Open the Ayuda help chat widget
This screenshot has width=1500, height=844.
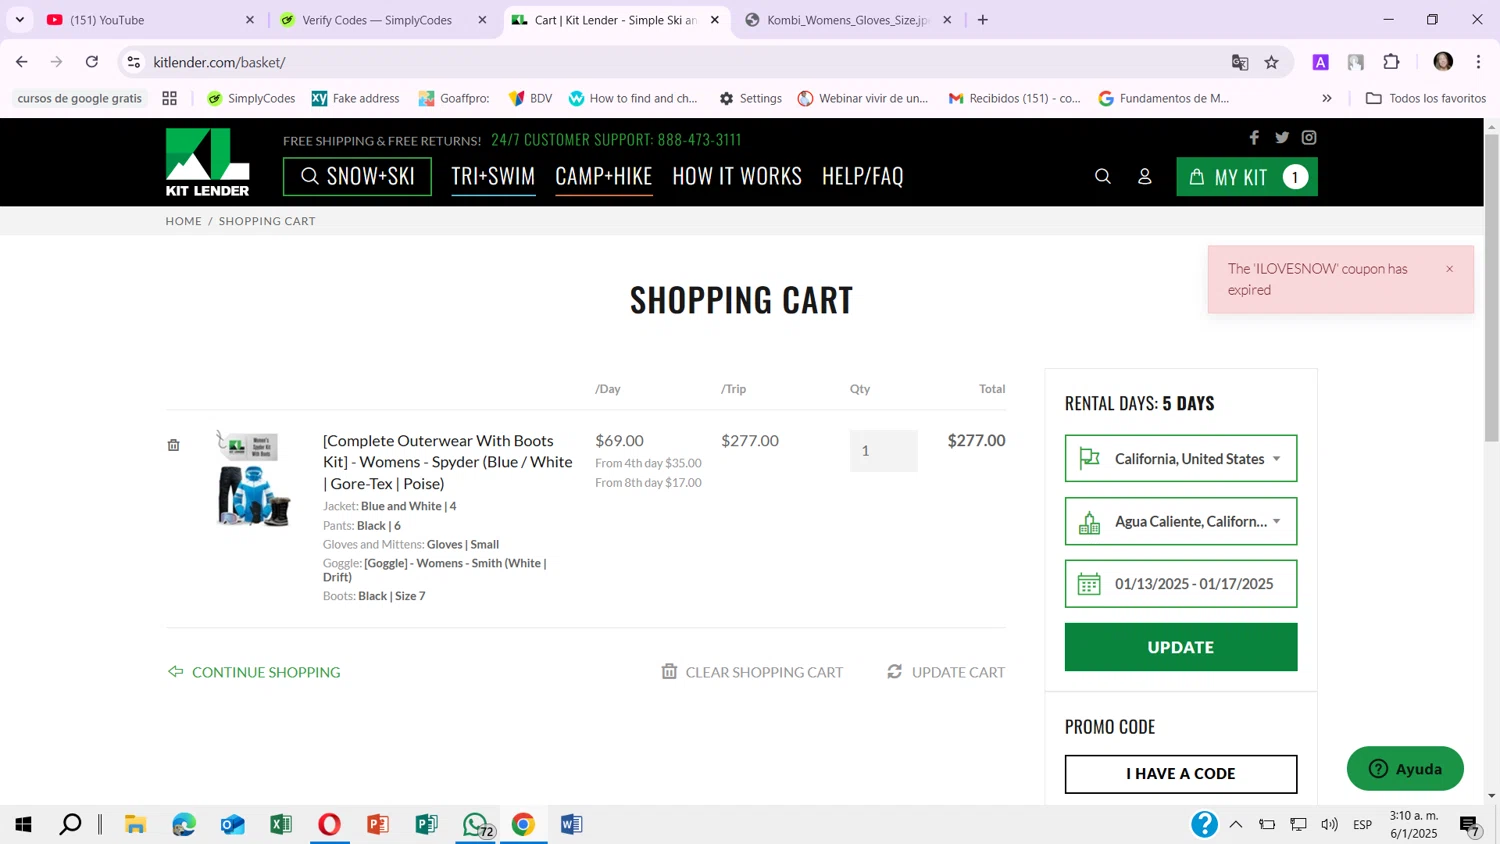click(x=1405, y=768)
